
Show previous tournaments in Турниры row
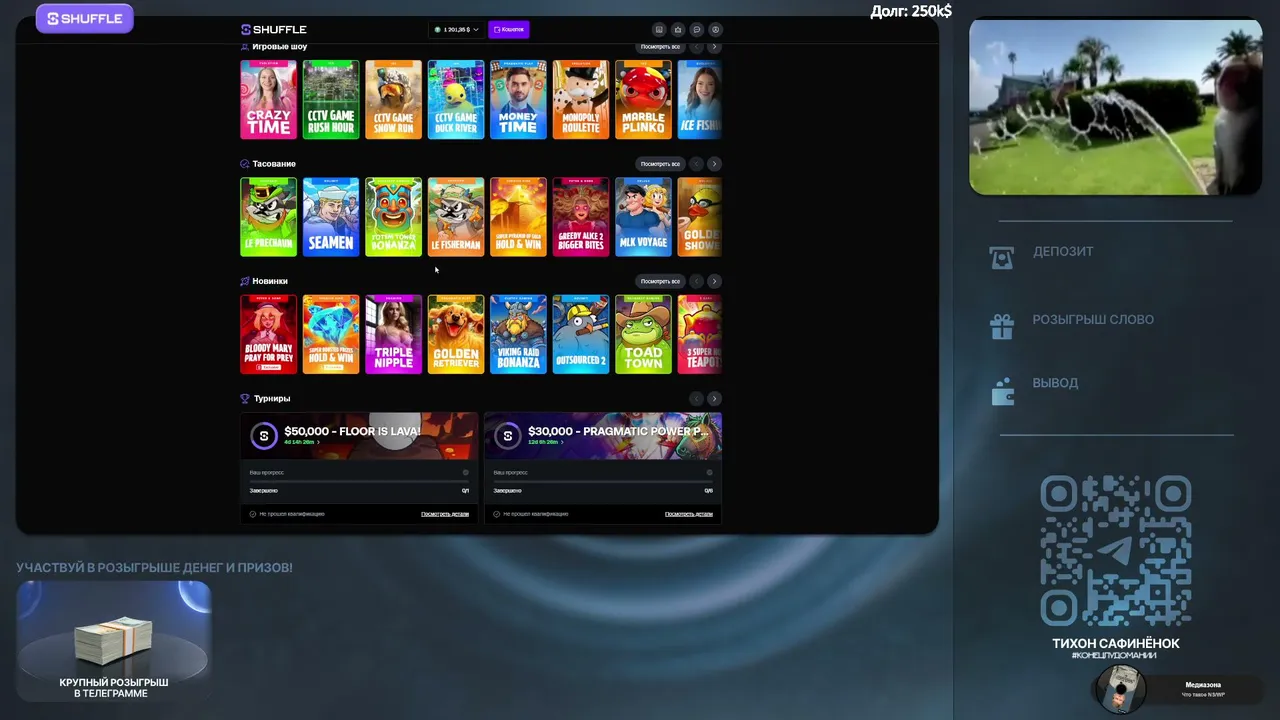point(697,398)
